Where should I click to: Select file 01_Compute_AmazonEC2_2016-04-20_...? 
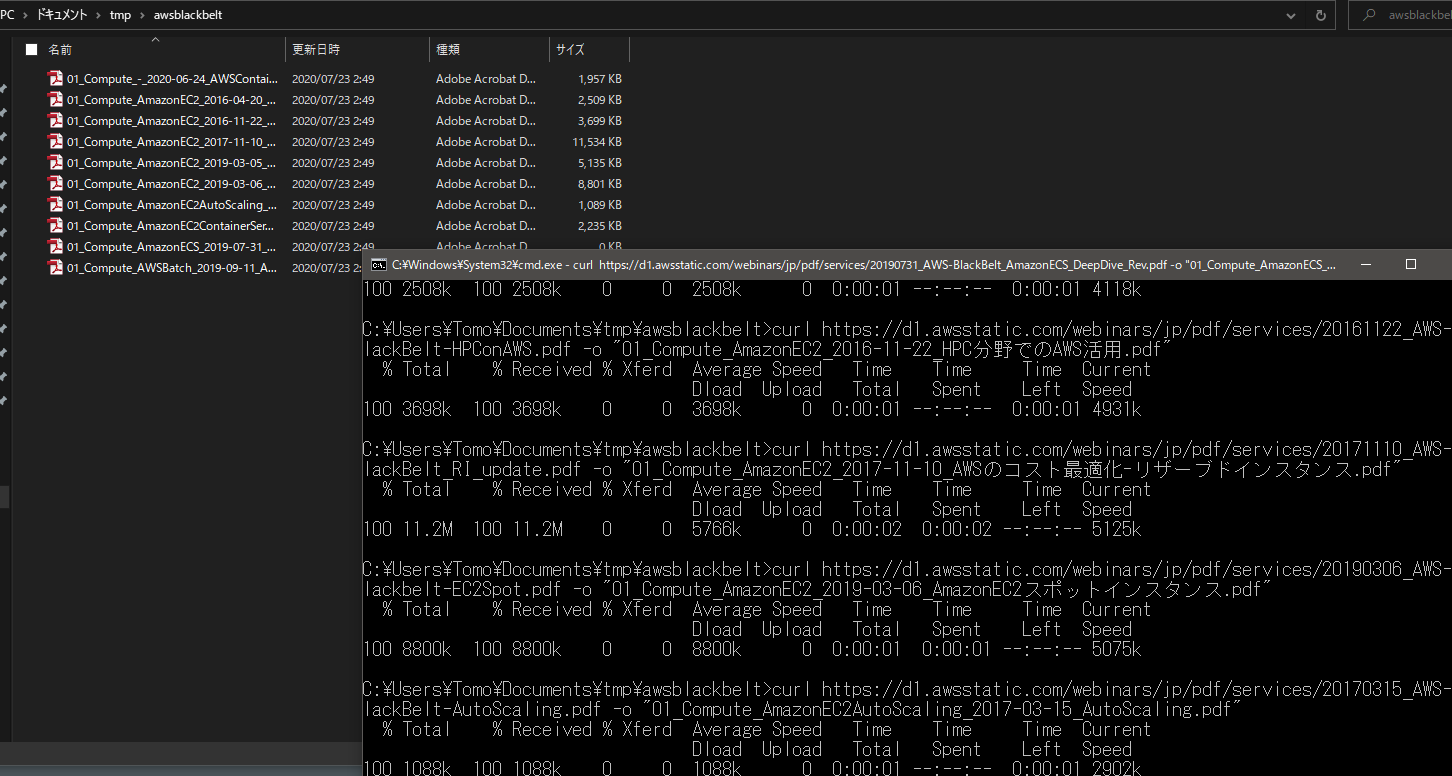coord(171,99)
